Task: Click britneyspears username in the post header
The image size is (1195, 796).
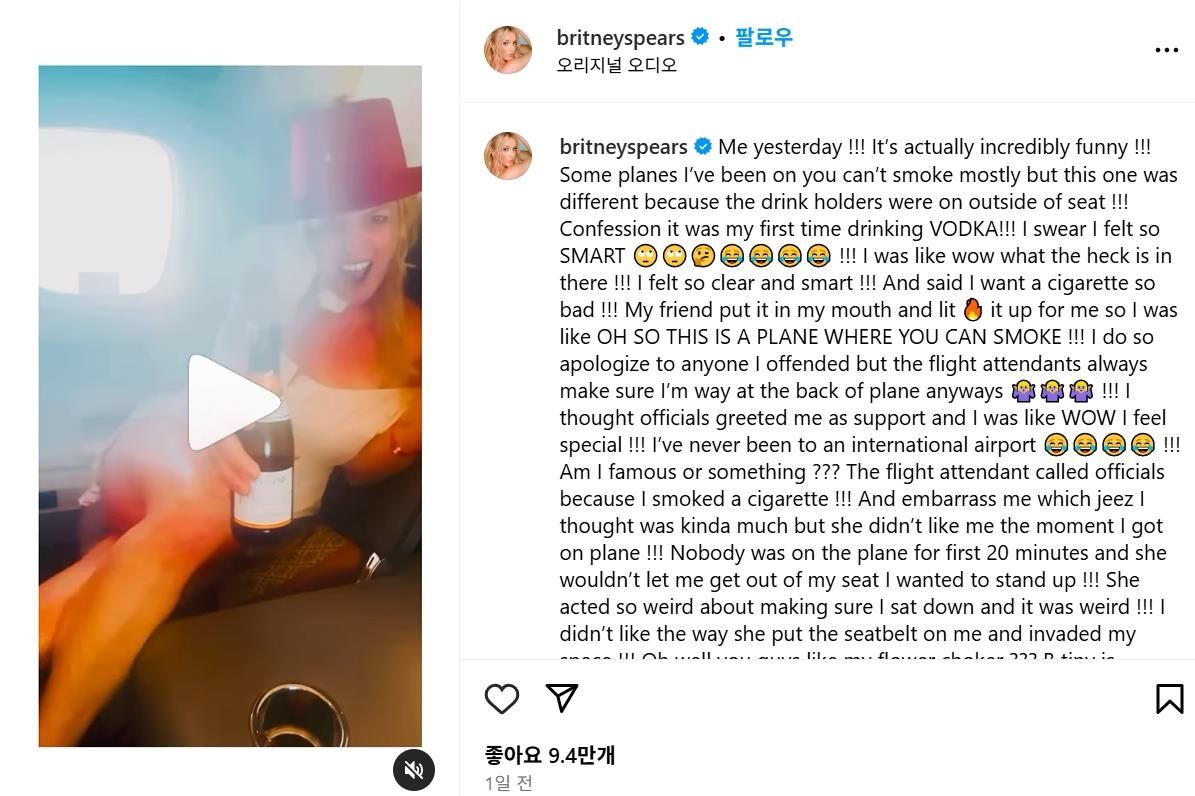Action: [620, 38]
